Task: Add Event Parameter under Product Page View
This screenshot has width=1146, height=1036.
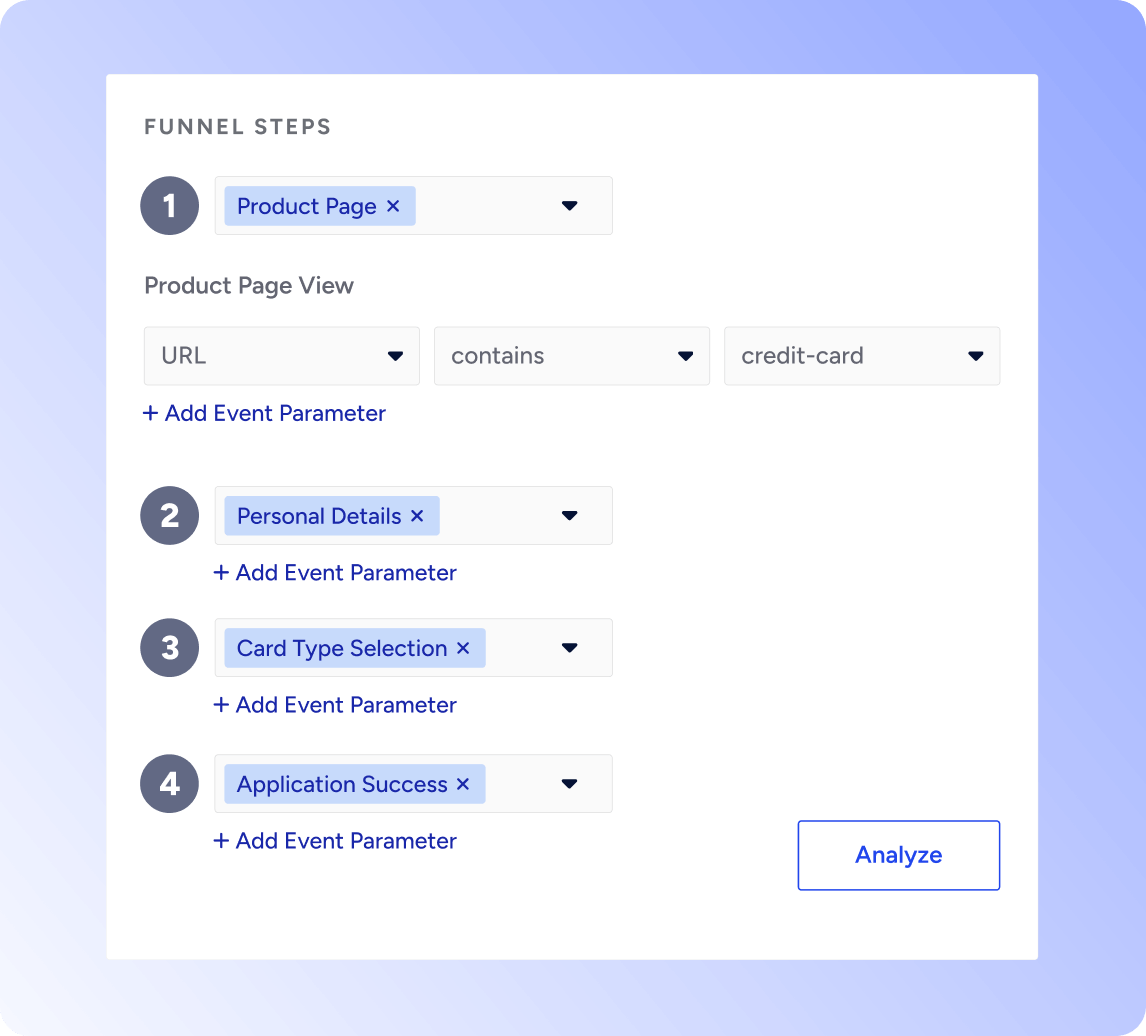Action: [x=265, y=413]
